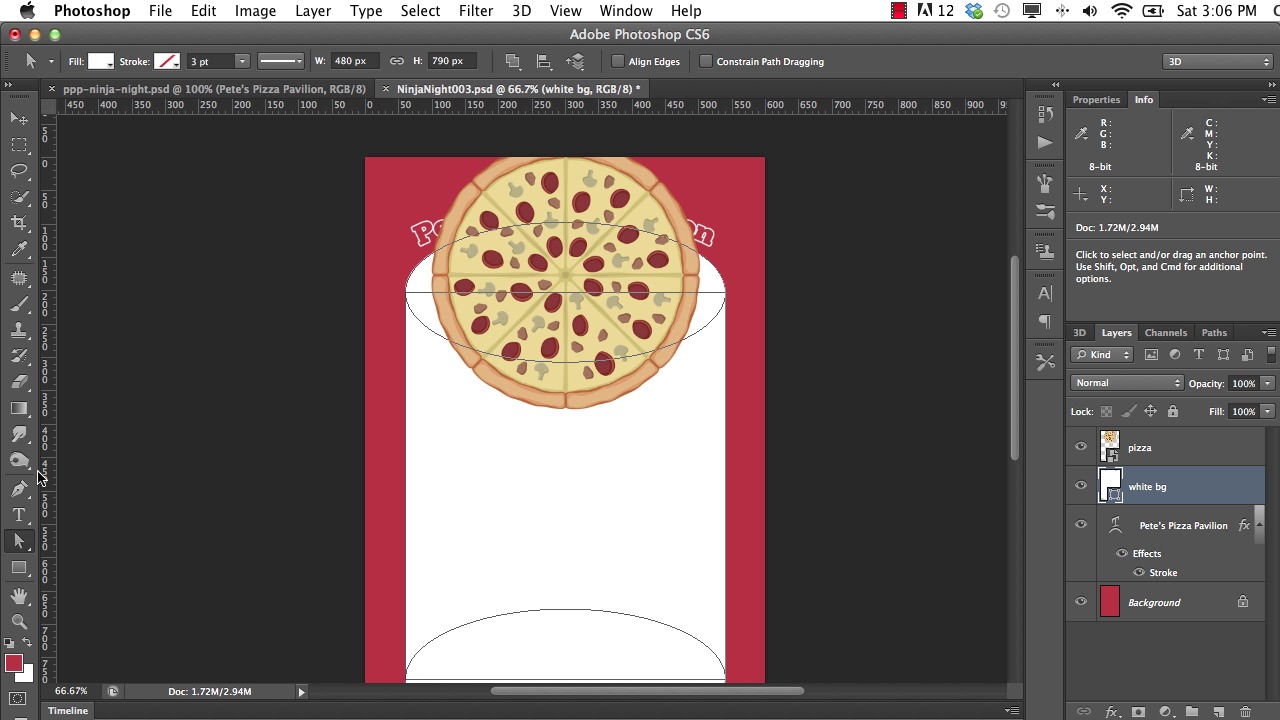Click the shape width input field
The height and width of the screenshot is (720, 1280).
tap(354, 62)
